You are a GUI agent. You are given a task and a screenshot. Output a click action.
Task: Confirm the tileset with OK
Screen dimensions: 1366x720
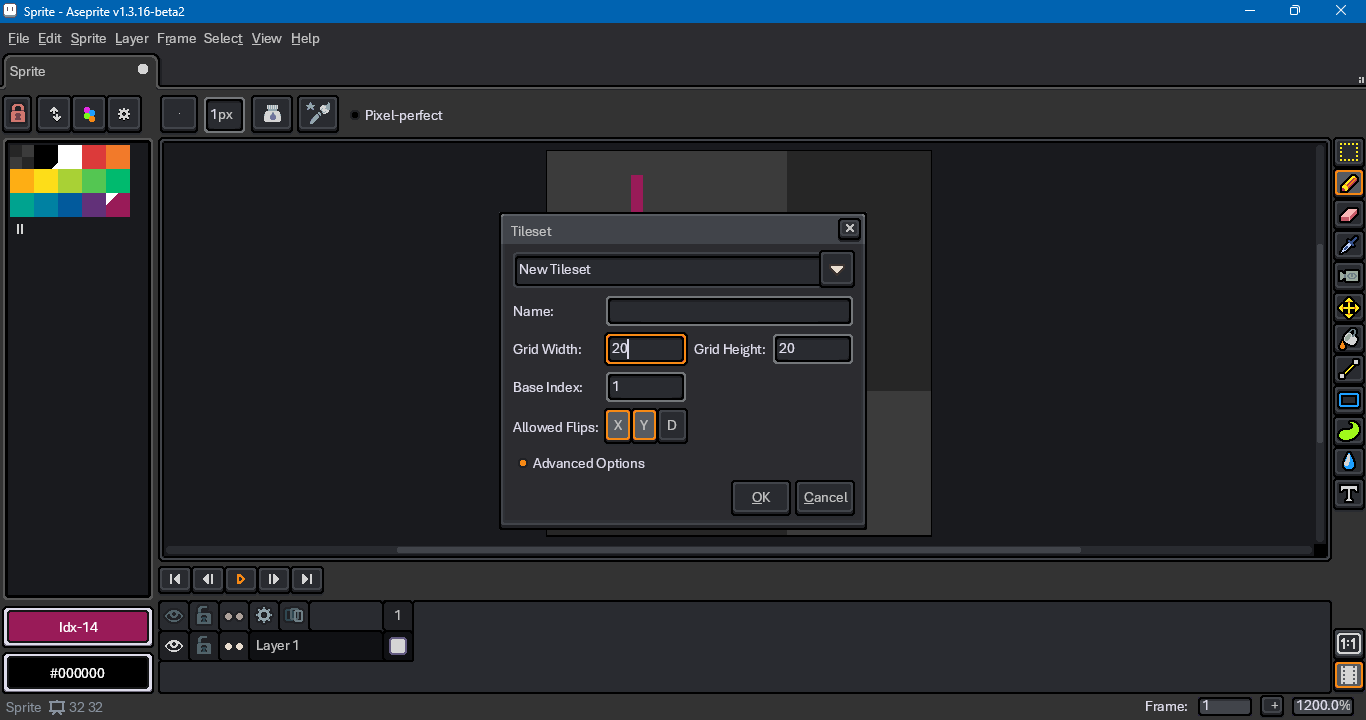pyautogui.click(x=761, y=497)
